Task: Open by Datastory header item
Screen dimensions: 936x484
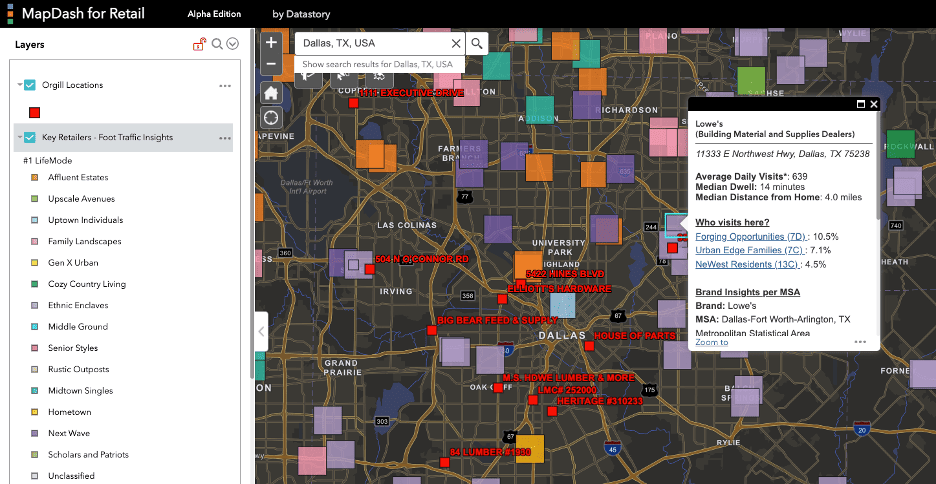Action: pyautogui.click(x=301, y=14)
